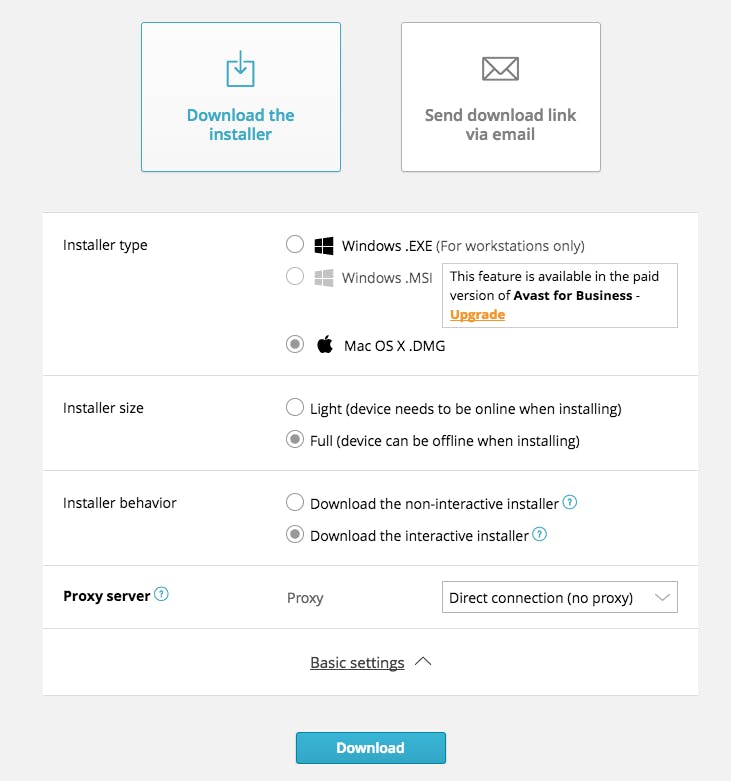Select the Mac OS X .DMG option
This screenshot has width=731, height=781.
295,344
